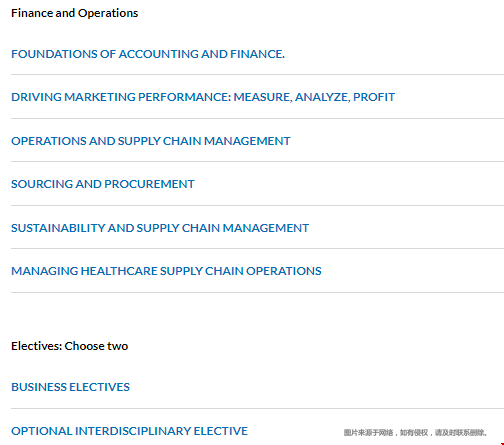Open the Business Electives link

pos(70,387)
